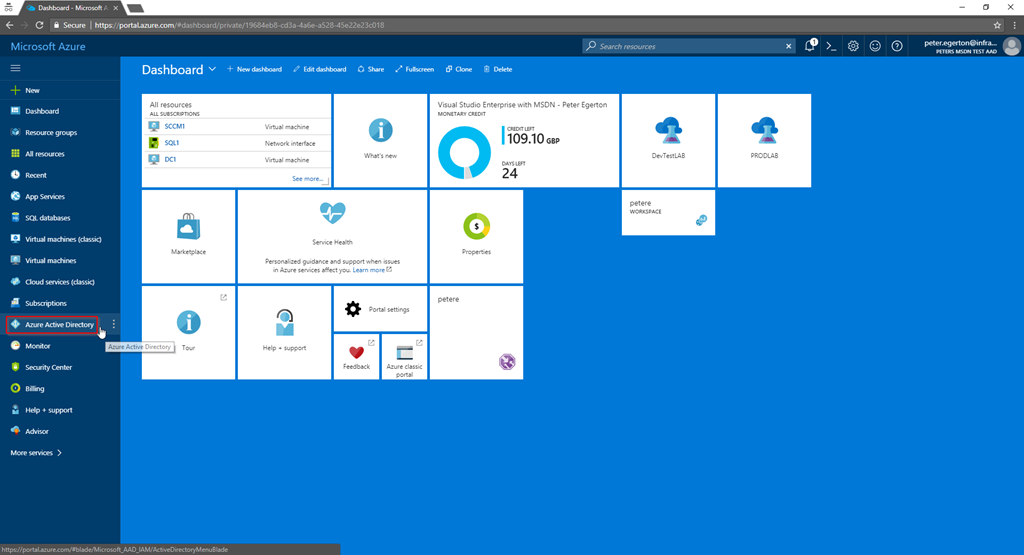This screenshot has width=1024, height=555.
Task: Toggle Fullscreen dashboard mode
Action: click(x=414, y=70)
